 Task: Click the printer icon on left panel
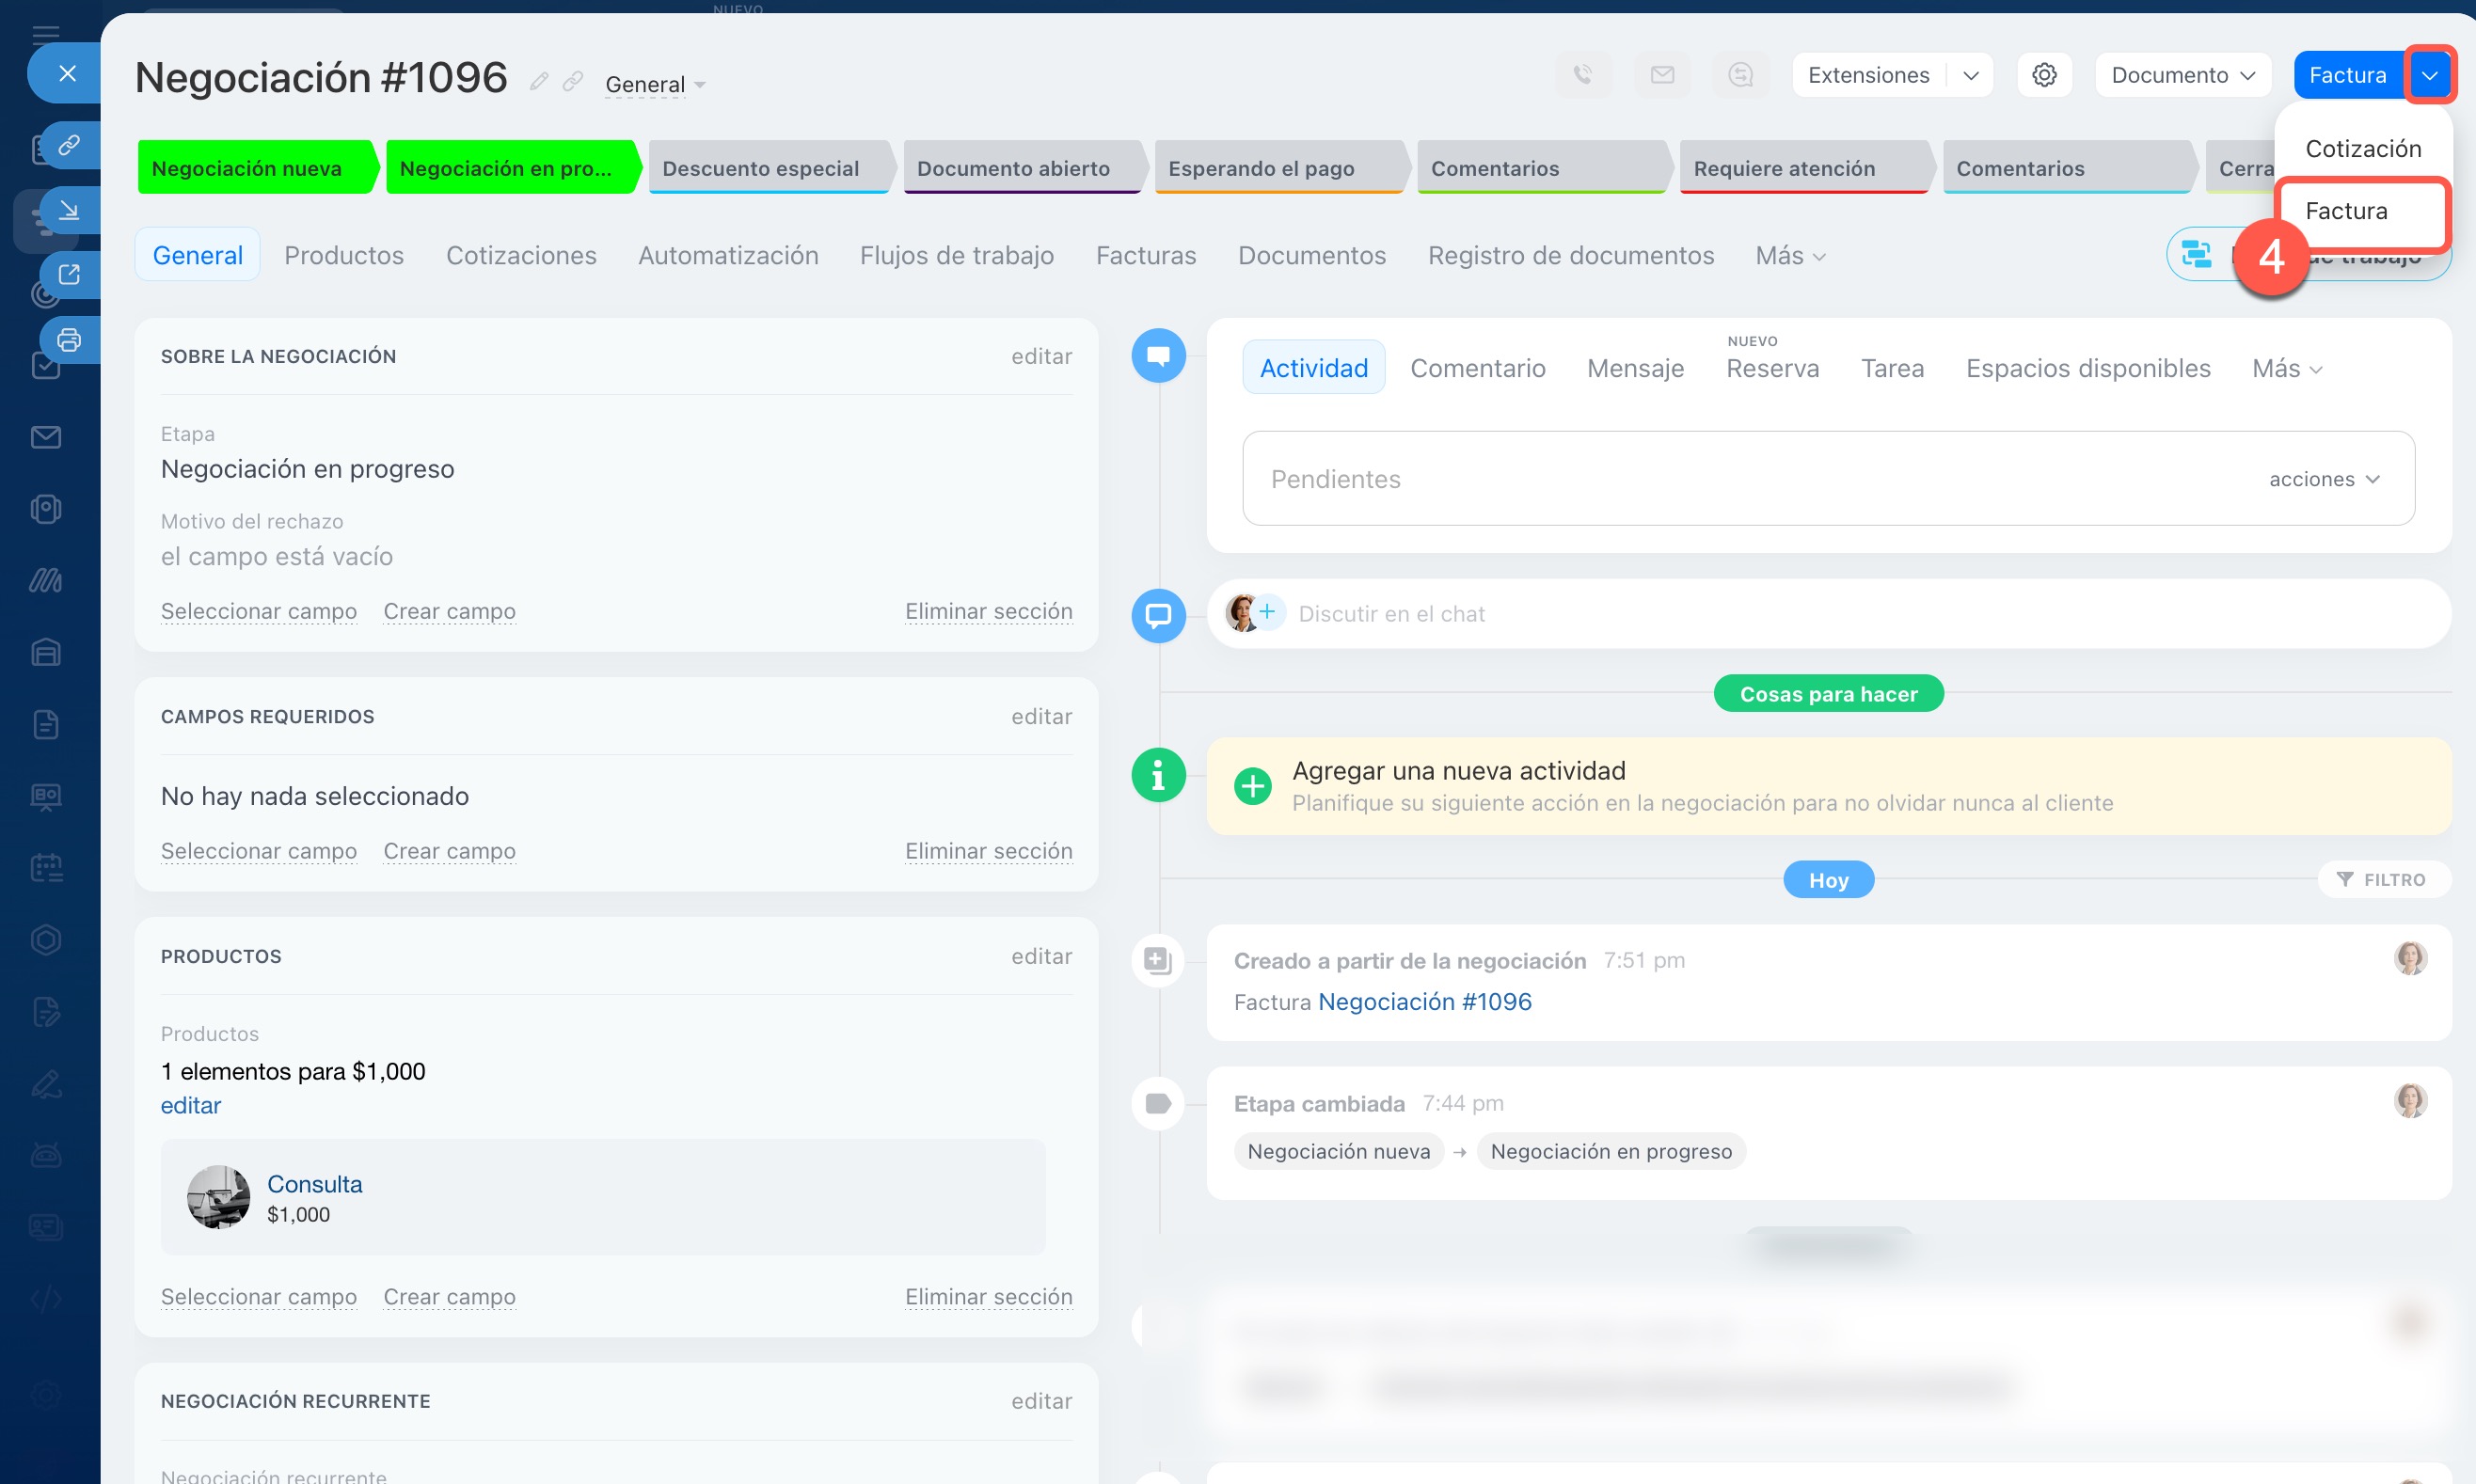pos(69,340)
